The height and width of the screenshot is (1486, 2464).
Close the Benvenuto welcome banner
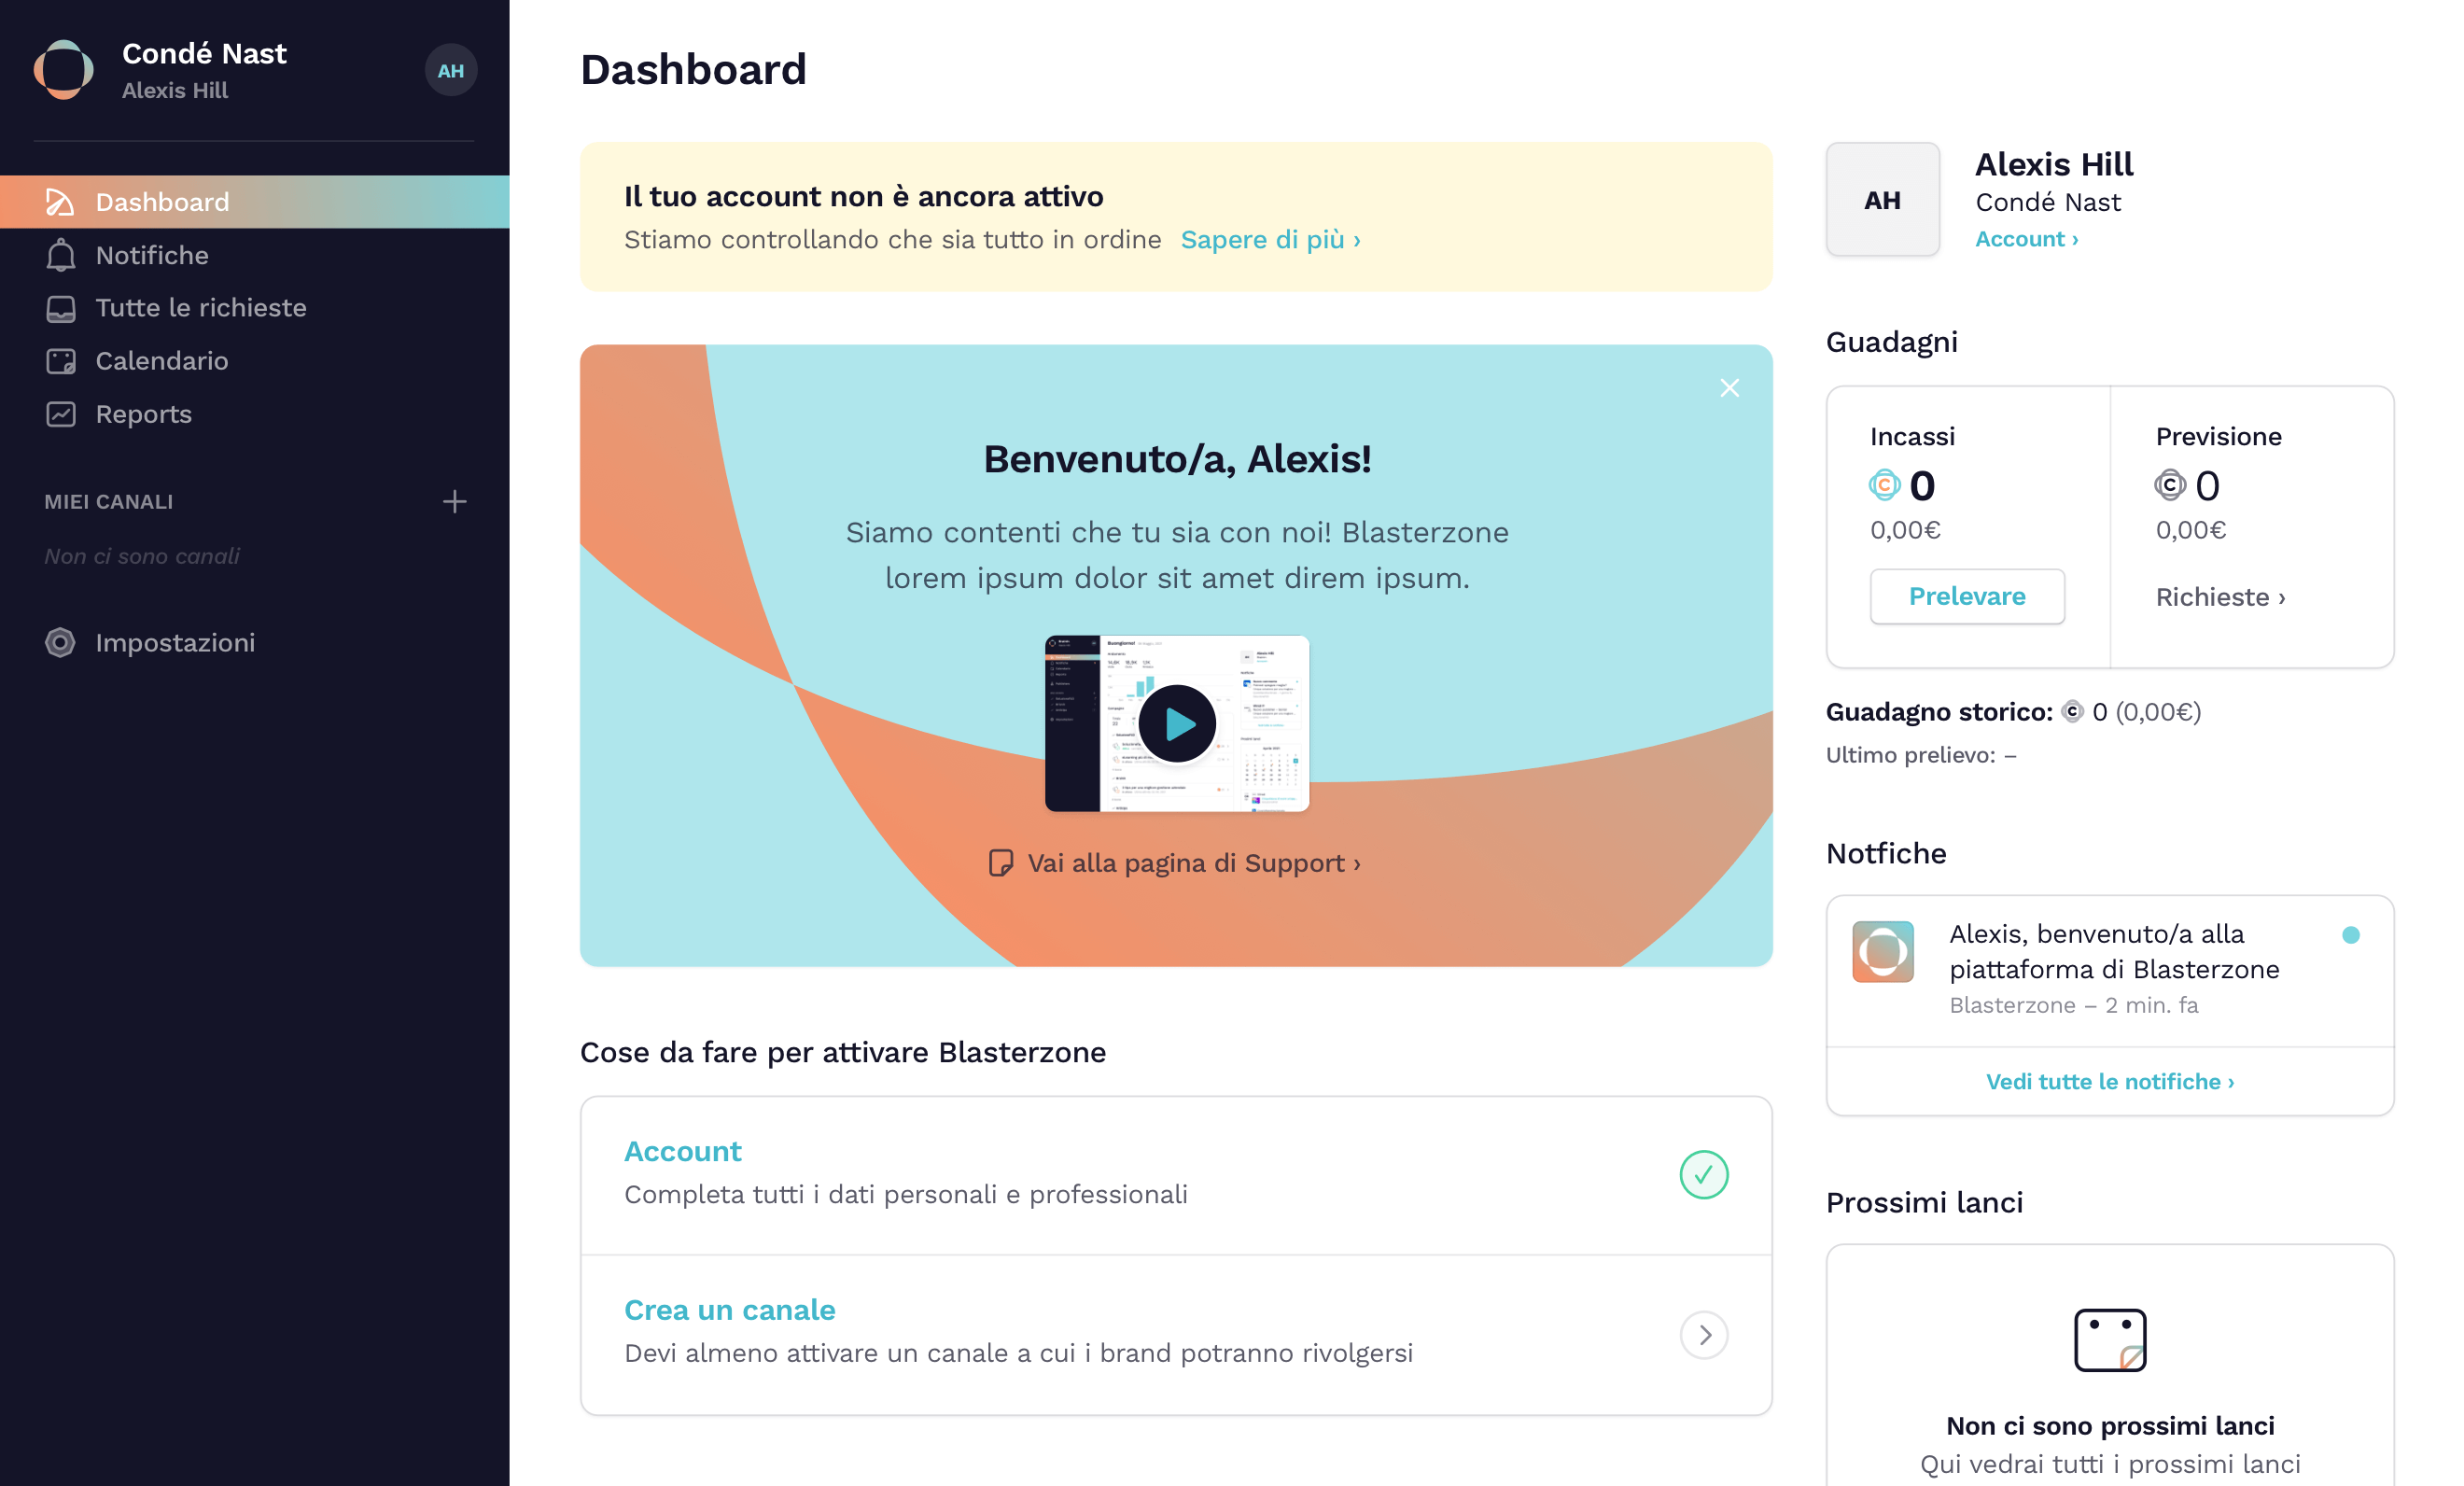[x=1729, y=388]
